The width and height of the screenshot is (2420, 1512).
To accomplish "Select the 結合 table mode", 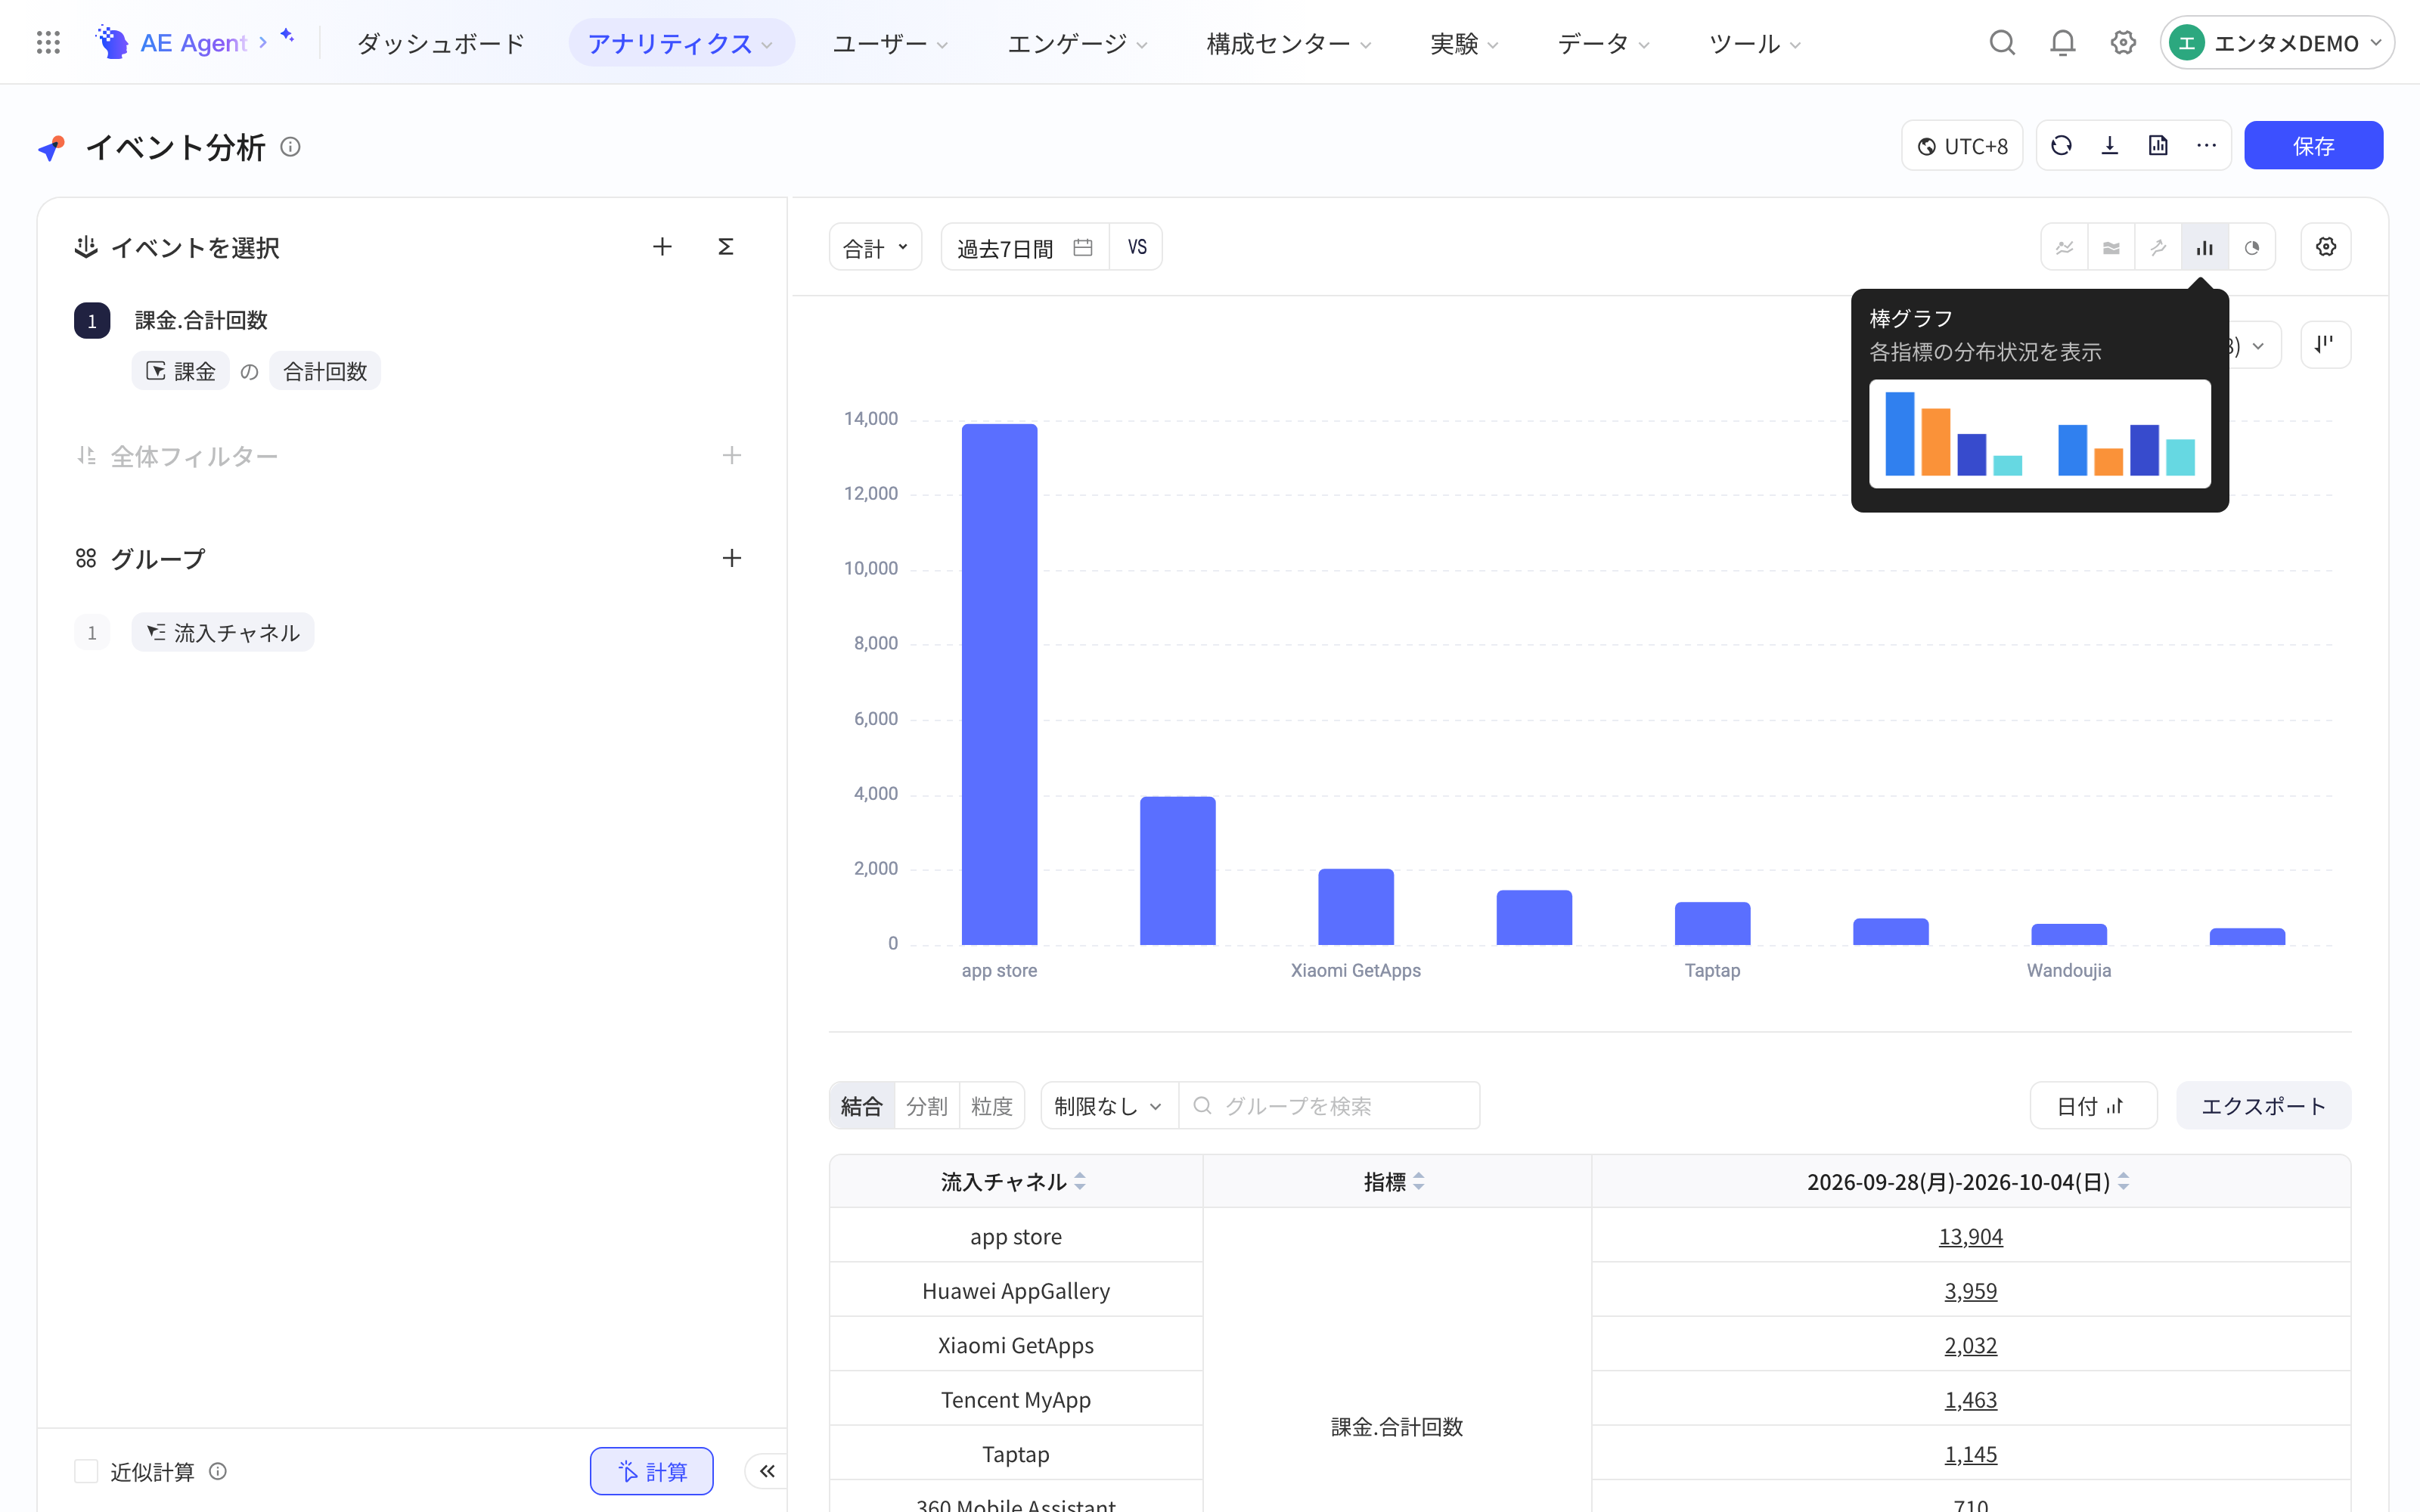I will (862, 1106).
